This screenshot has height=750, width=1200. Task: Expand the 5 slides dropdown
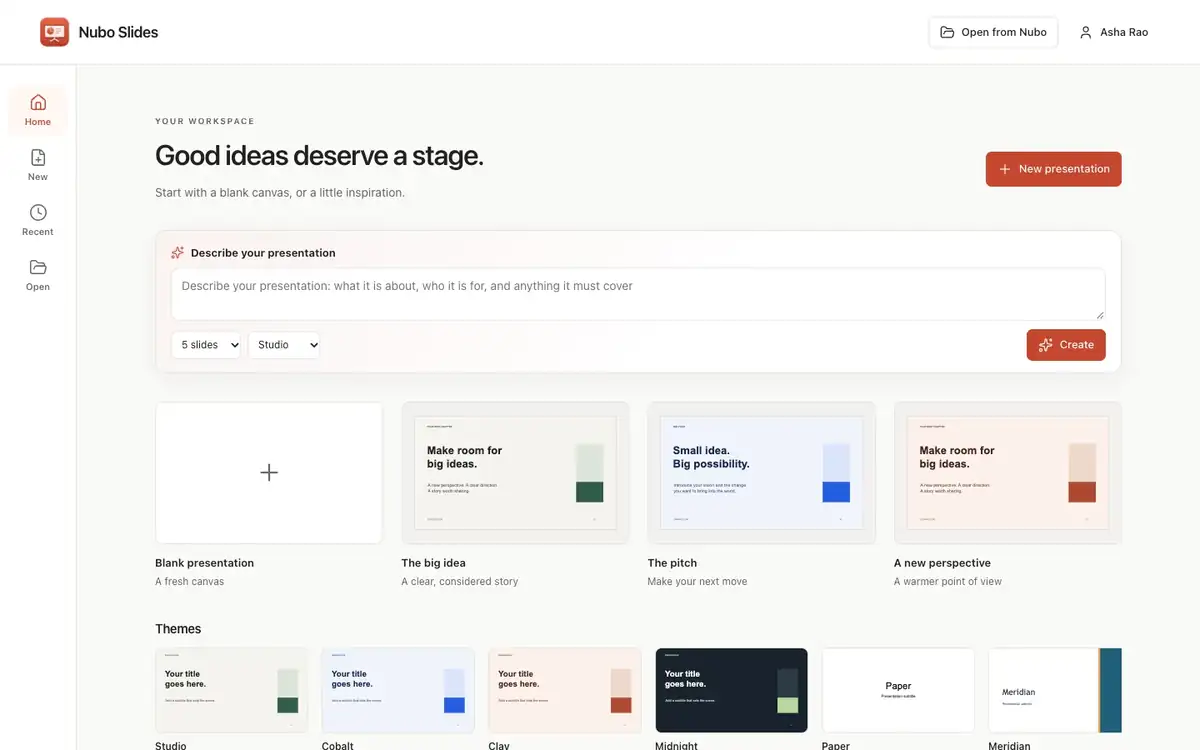[206, 345]
